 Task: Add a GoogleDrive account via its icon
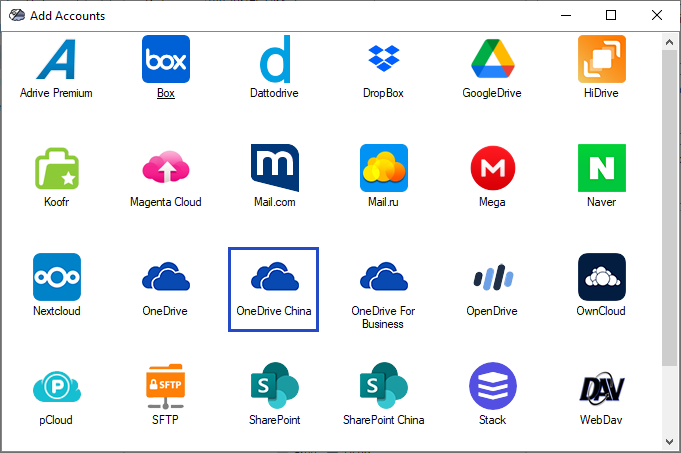pos(493,59)
